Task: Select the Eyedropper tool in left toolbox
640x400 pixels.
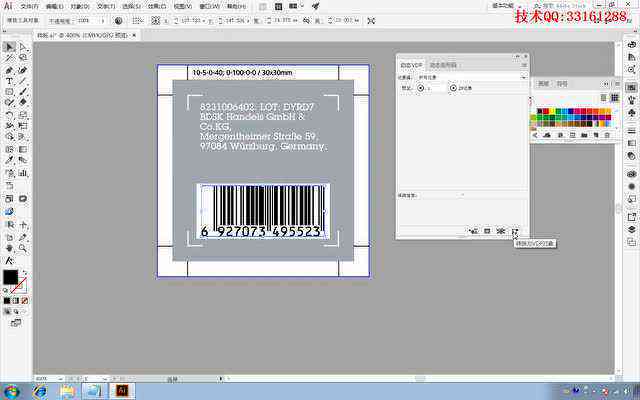Action: tap(9, 160)
